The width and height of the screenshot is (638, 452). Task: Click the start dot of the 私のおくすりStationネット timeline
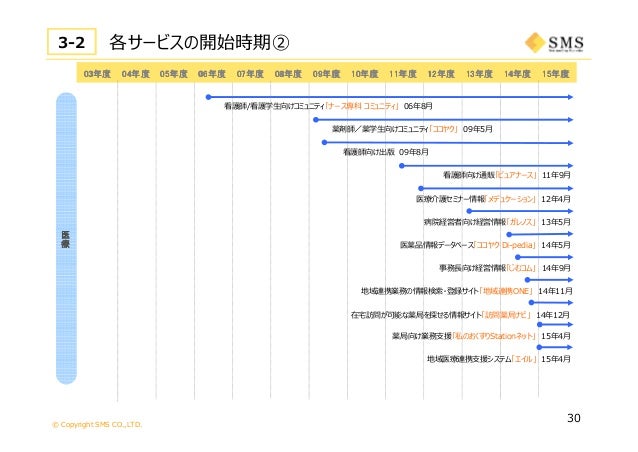pos(540,325)
